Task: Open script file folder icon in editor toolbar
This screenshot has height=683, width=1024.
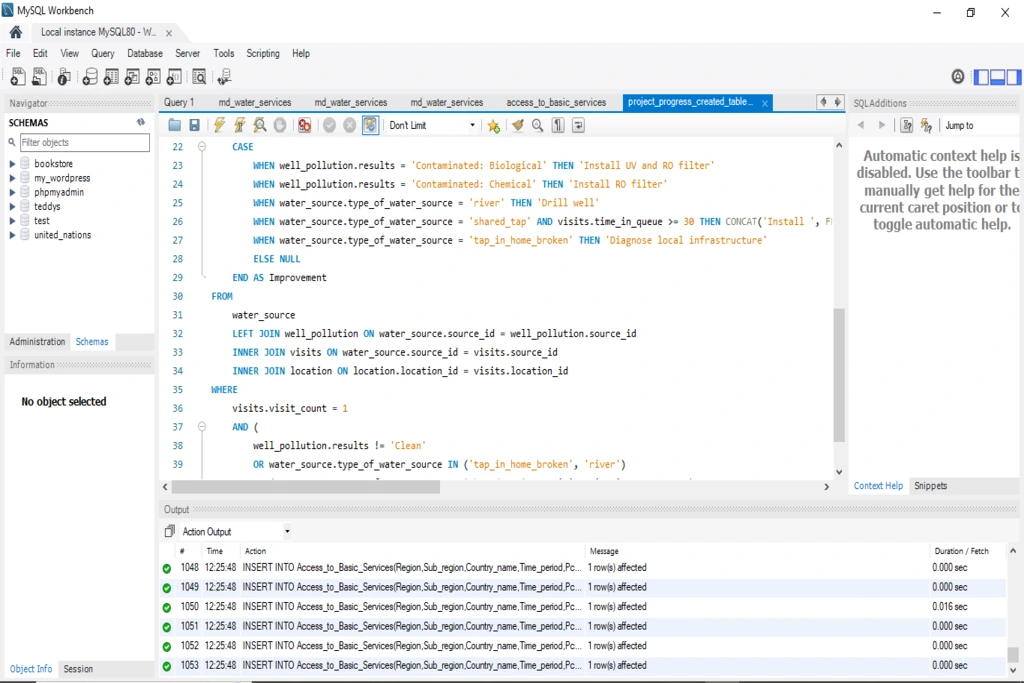Action: coord(174,125)
